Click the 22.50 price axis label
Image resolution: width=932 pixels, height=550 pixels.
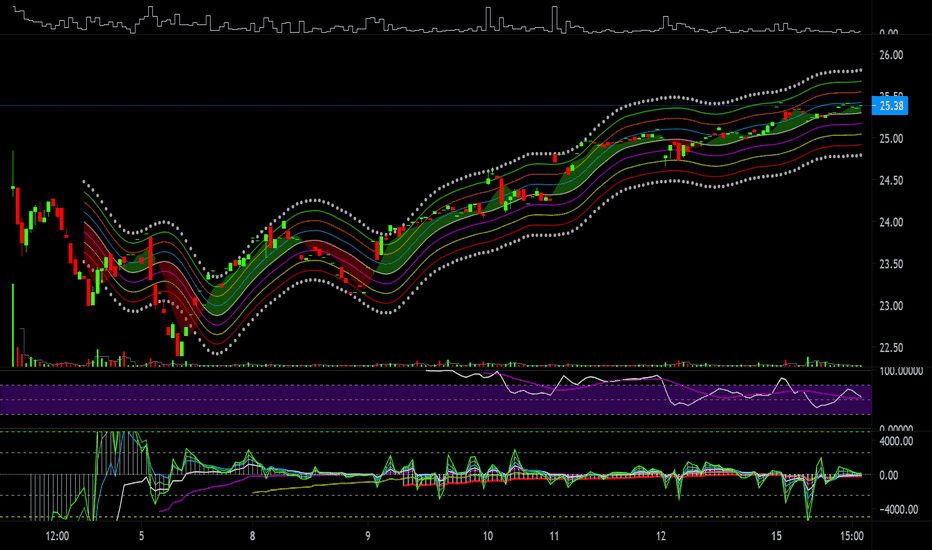891,347
